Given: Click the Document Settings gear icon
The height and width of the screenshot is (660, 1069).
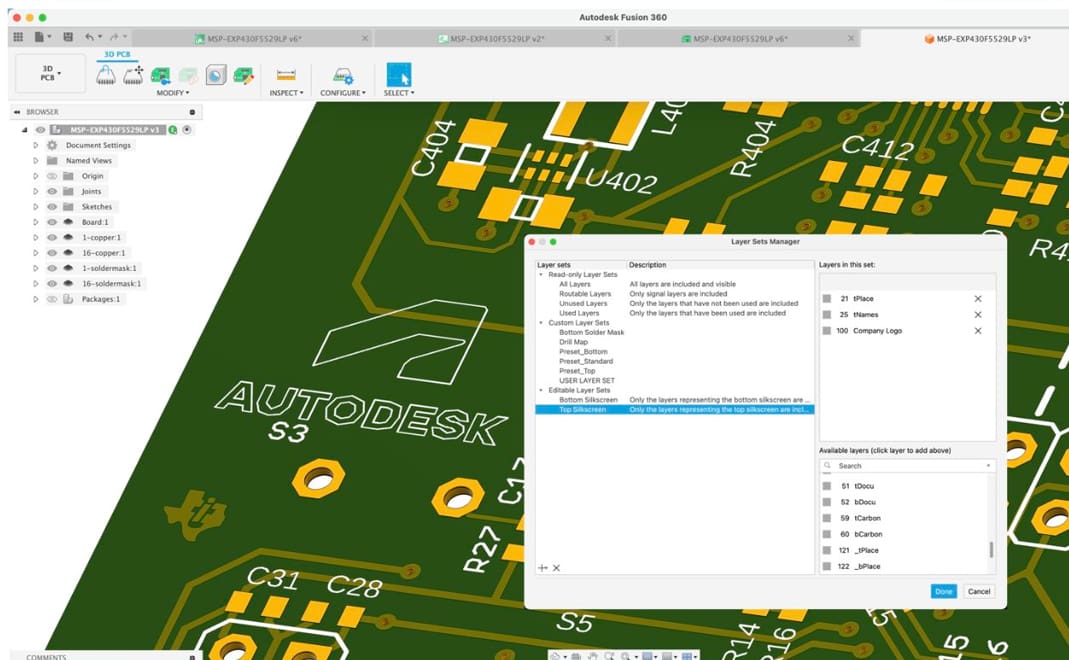Looking at the screenshot, I should point(52,145).
